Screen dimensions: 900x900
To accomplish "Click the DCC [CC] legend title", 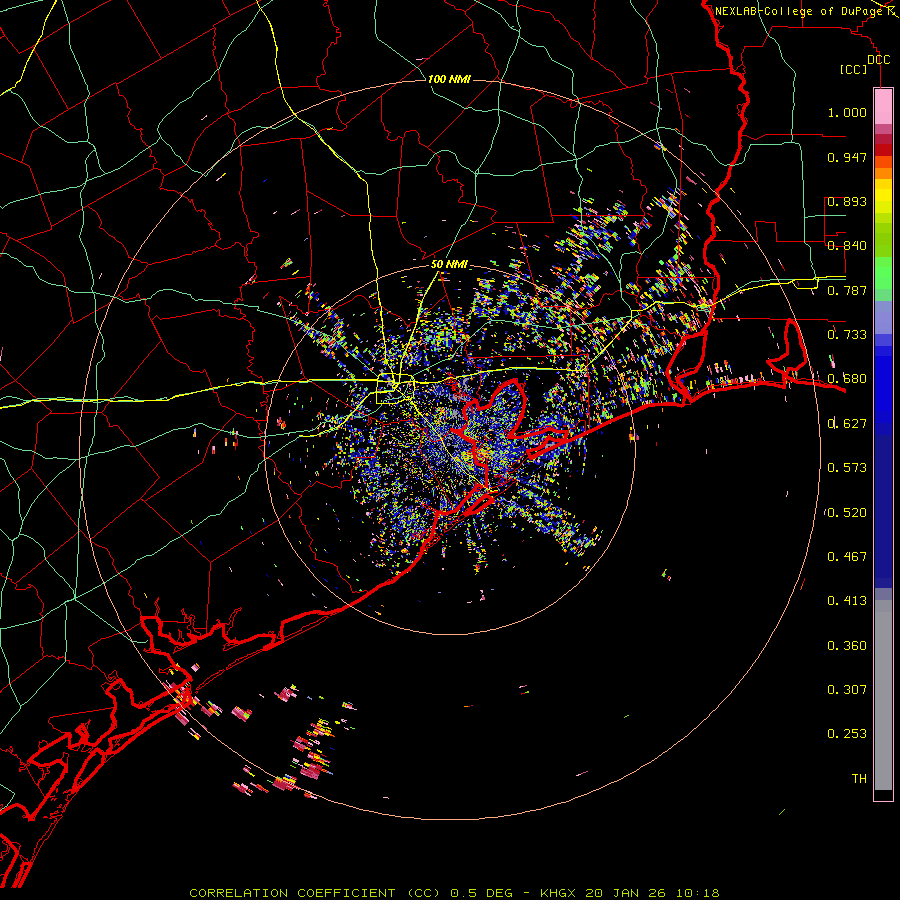I will [864, 64].
